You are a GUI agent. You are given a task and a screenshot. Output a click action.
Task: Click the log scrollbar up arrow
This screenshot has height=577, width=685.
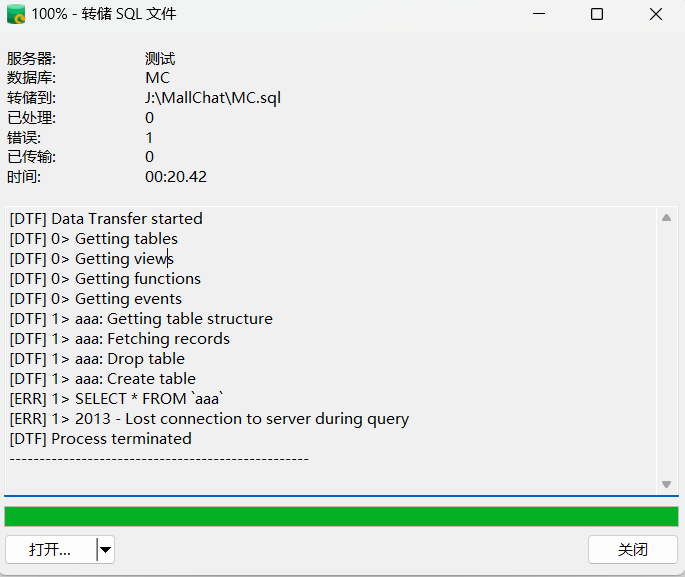click(x=666, y=218)
